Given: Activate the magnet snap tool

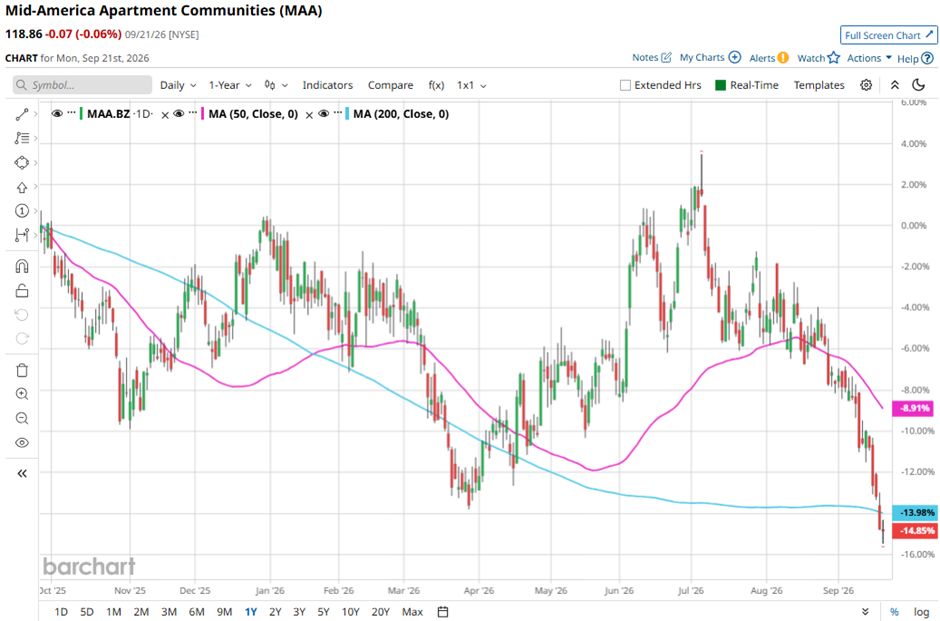Looking at the screenshot, I should click(x=22, y=266).
